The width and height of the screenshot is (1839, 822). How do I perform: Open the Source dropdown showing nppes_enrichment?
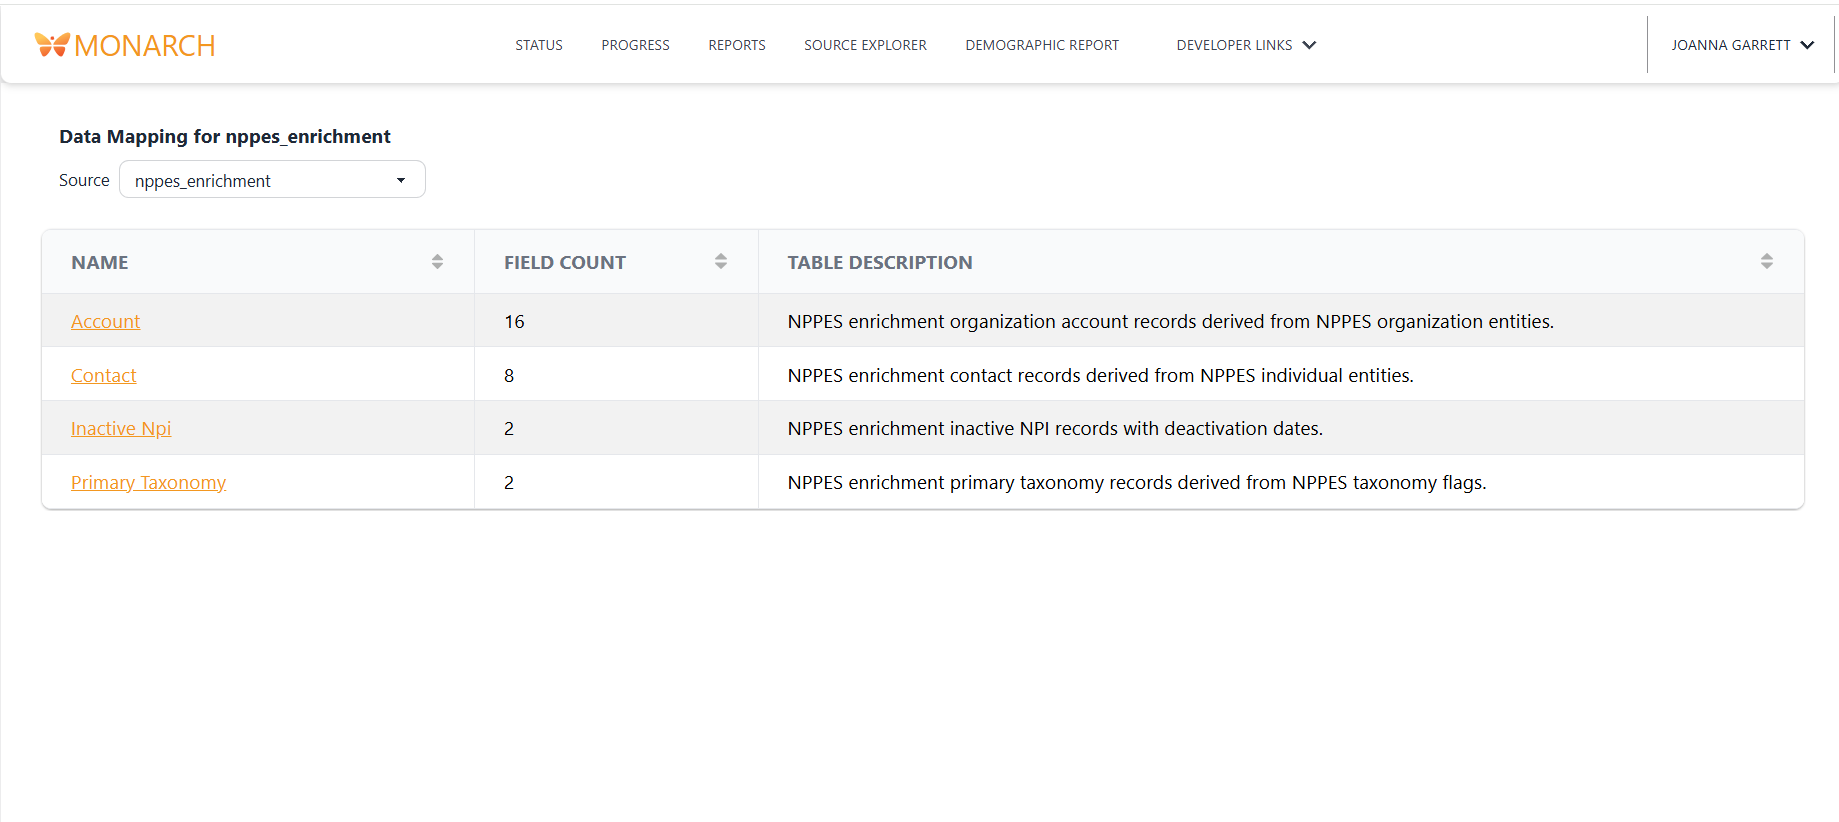[x=272, y=180]
